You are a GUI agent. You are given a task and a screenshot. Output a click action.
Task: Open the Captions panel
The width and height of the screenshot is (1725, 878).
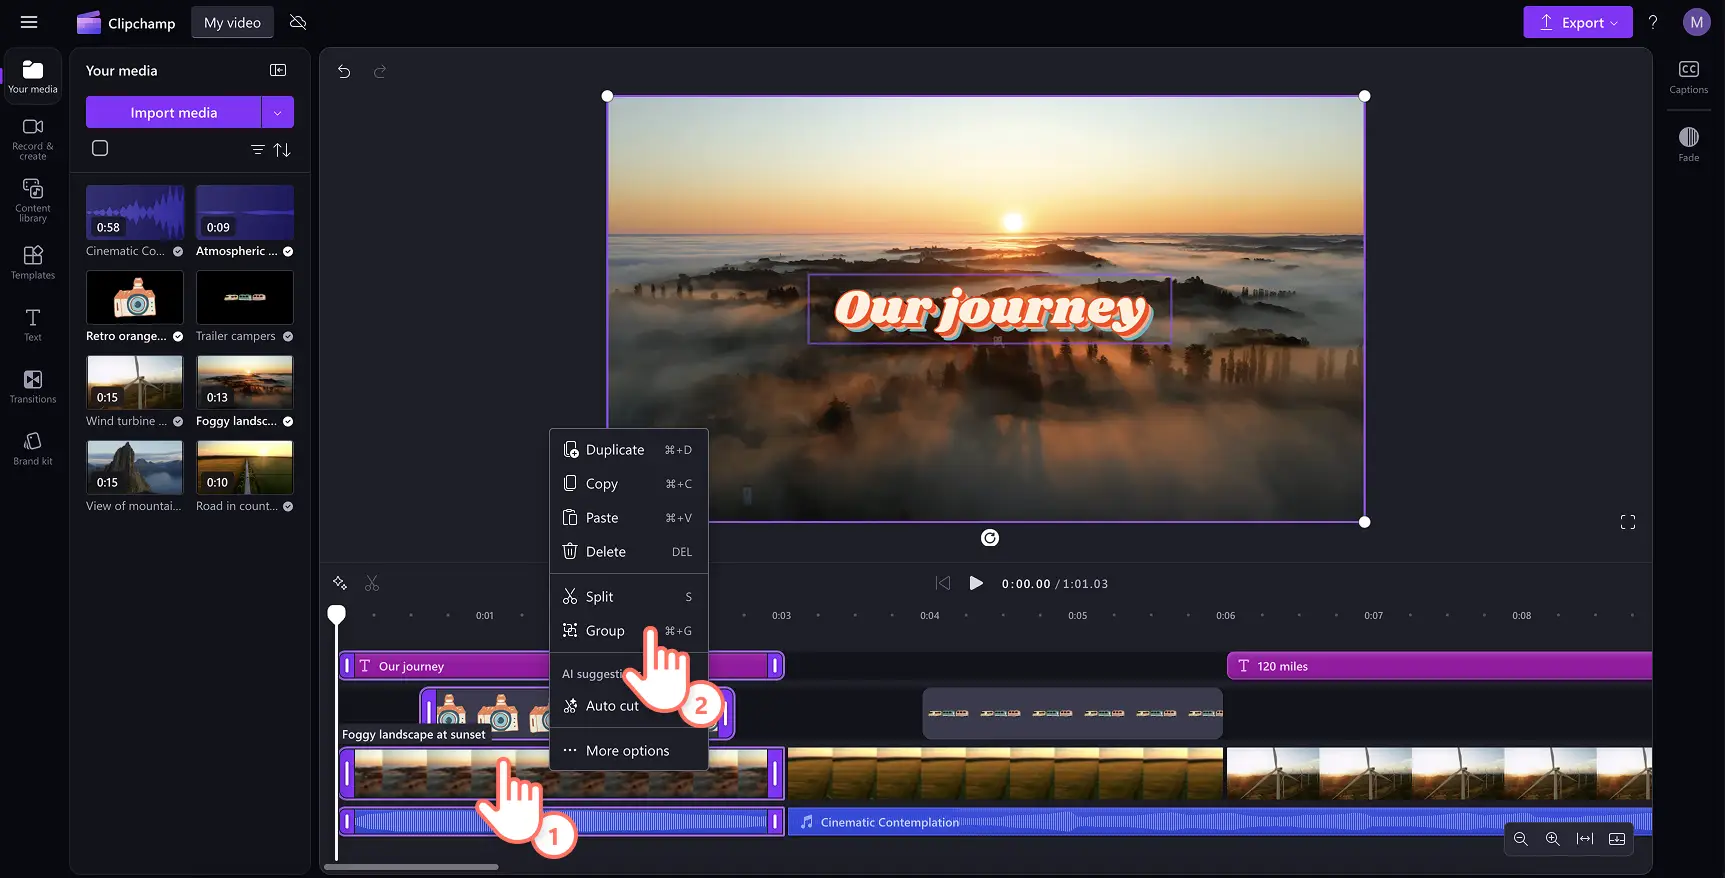(x=1688, y=77)
